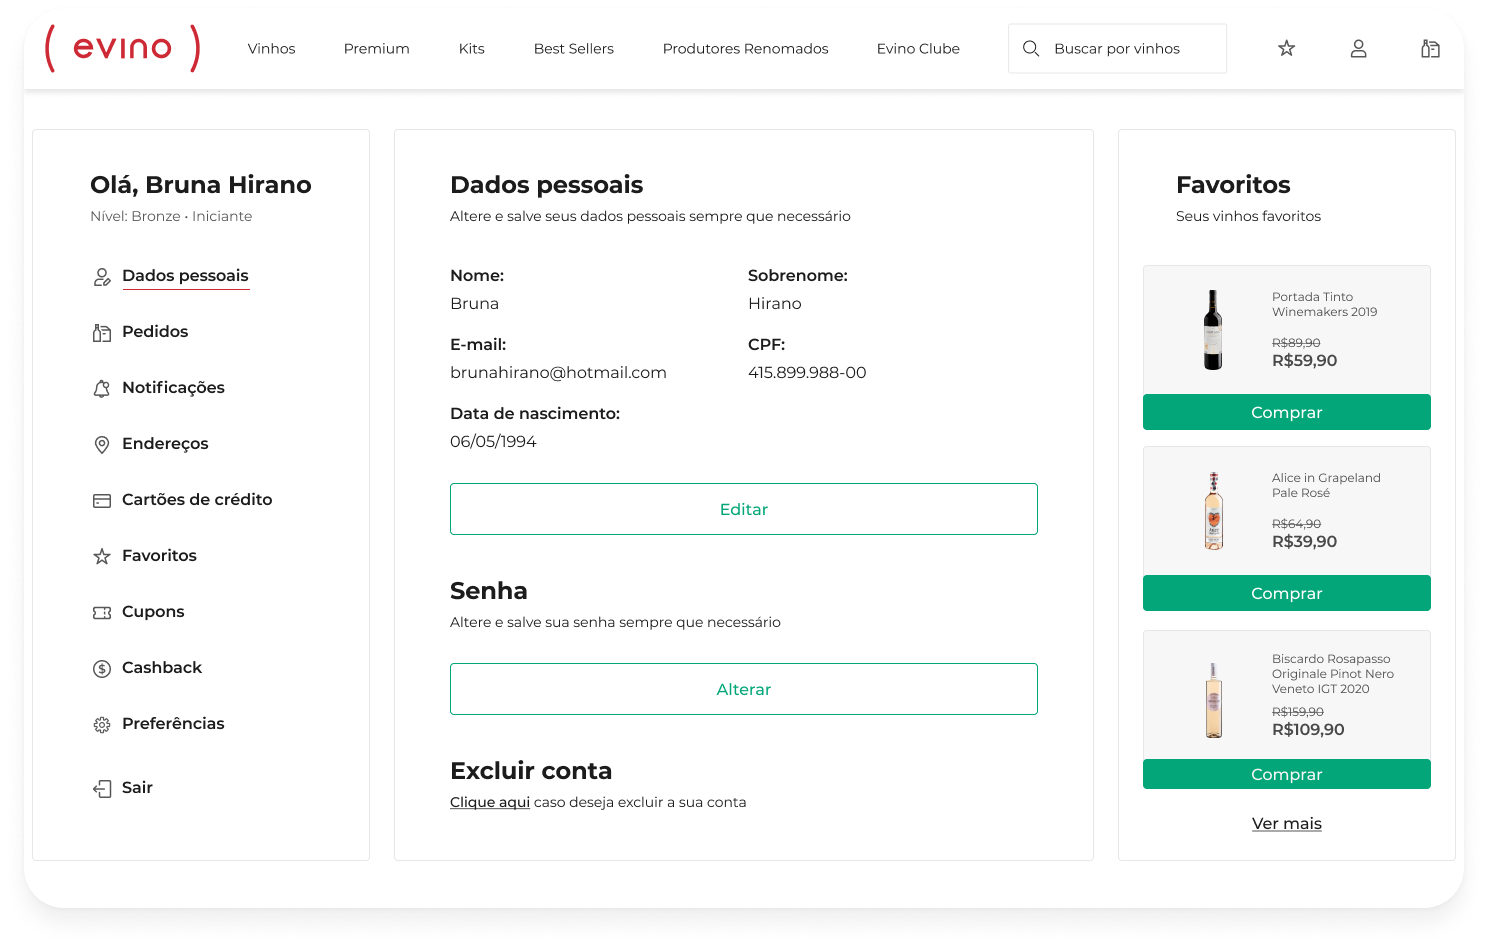Viewport: 1488px width, 948px height.
Task: Click the birth date 06/05/1994
Action: tap(493, 441)
